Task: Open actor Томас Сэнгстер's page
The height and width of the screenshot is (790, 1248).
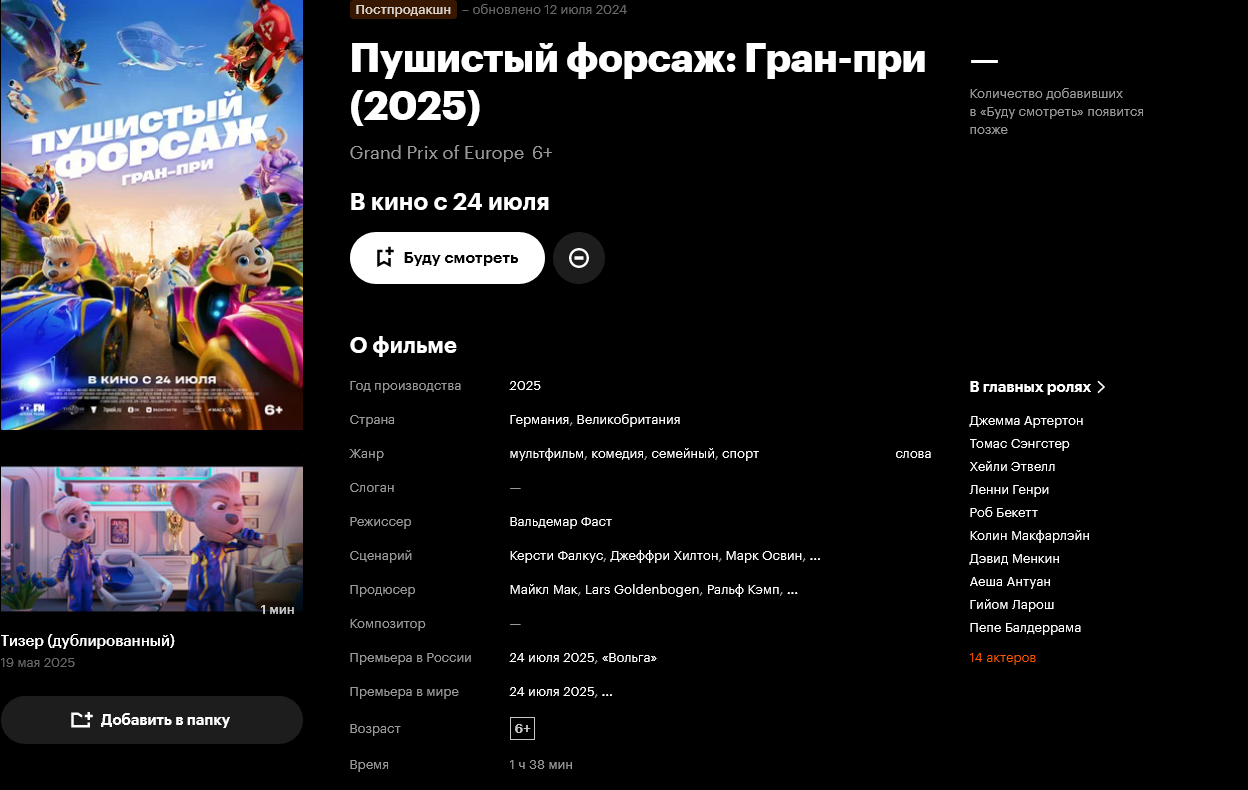Action: tap(1019, 444)
